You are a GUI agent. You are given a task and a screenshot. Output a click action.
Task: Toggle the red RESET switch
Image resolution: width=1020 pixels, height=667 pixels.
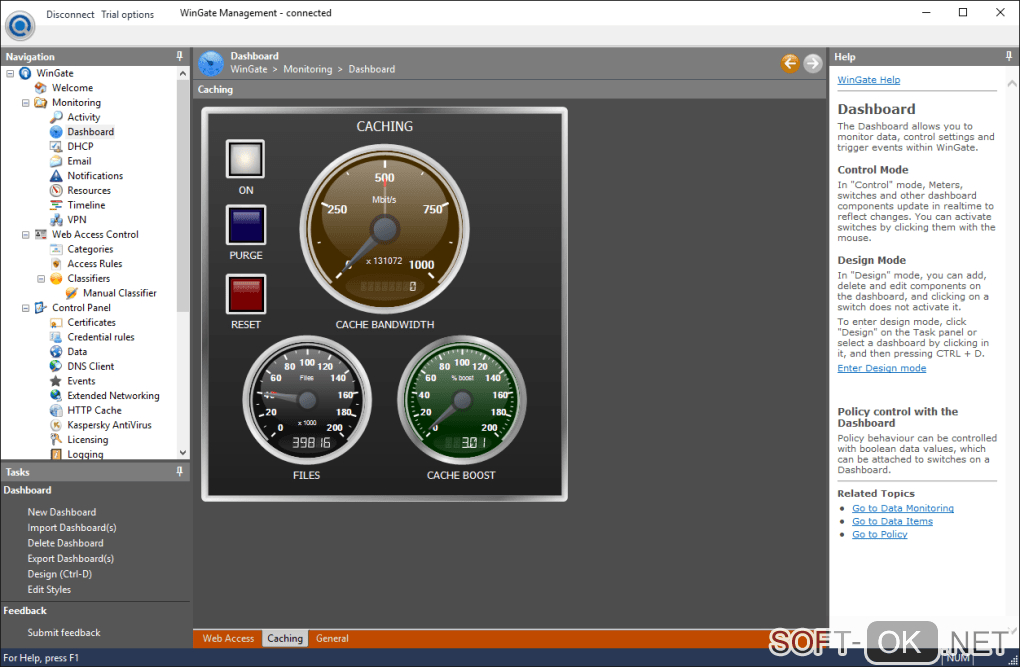[245, 293]
